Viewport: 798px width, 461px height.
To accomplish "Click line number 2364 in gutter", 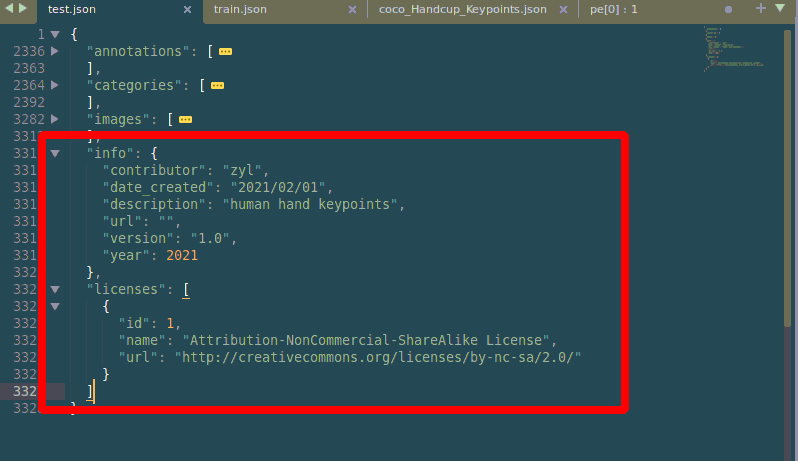I will pos(29,85).
